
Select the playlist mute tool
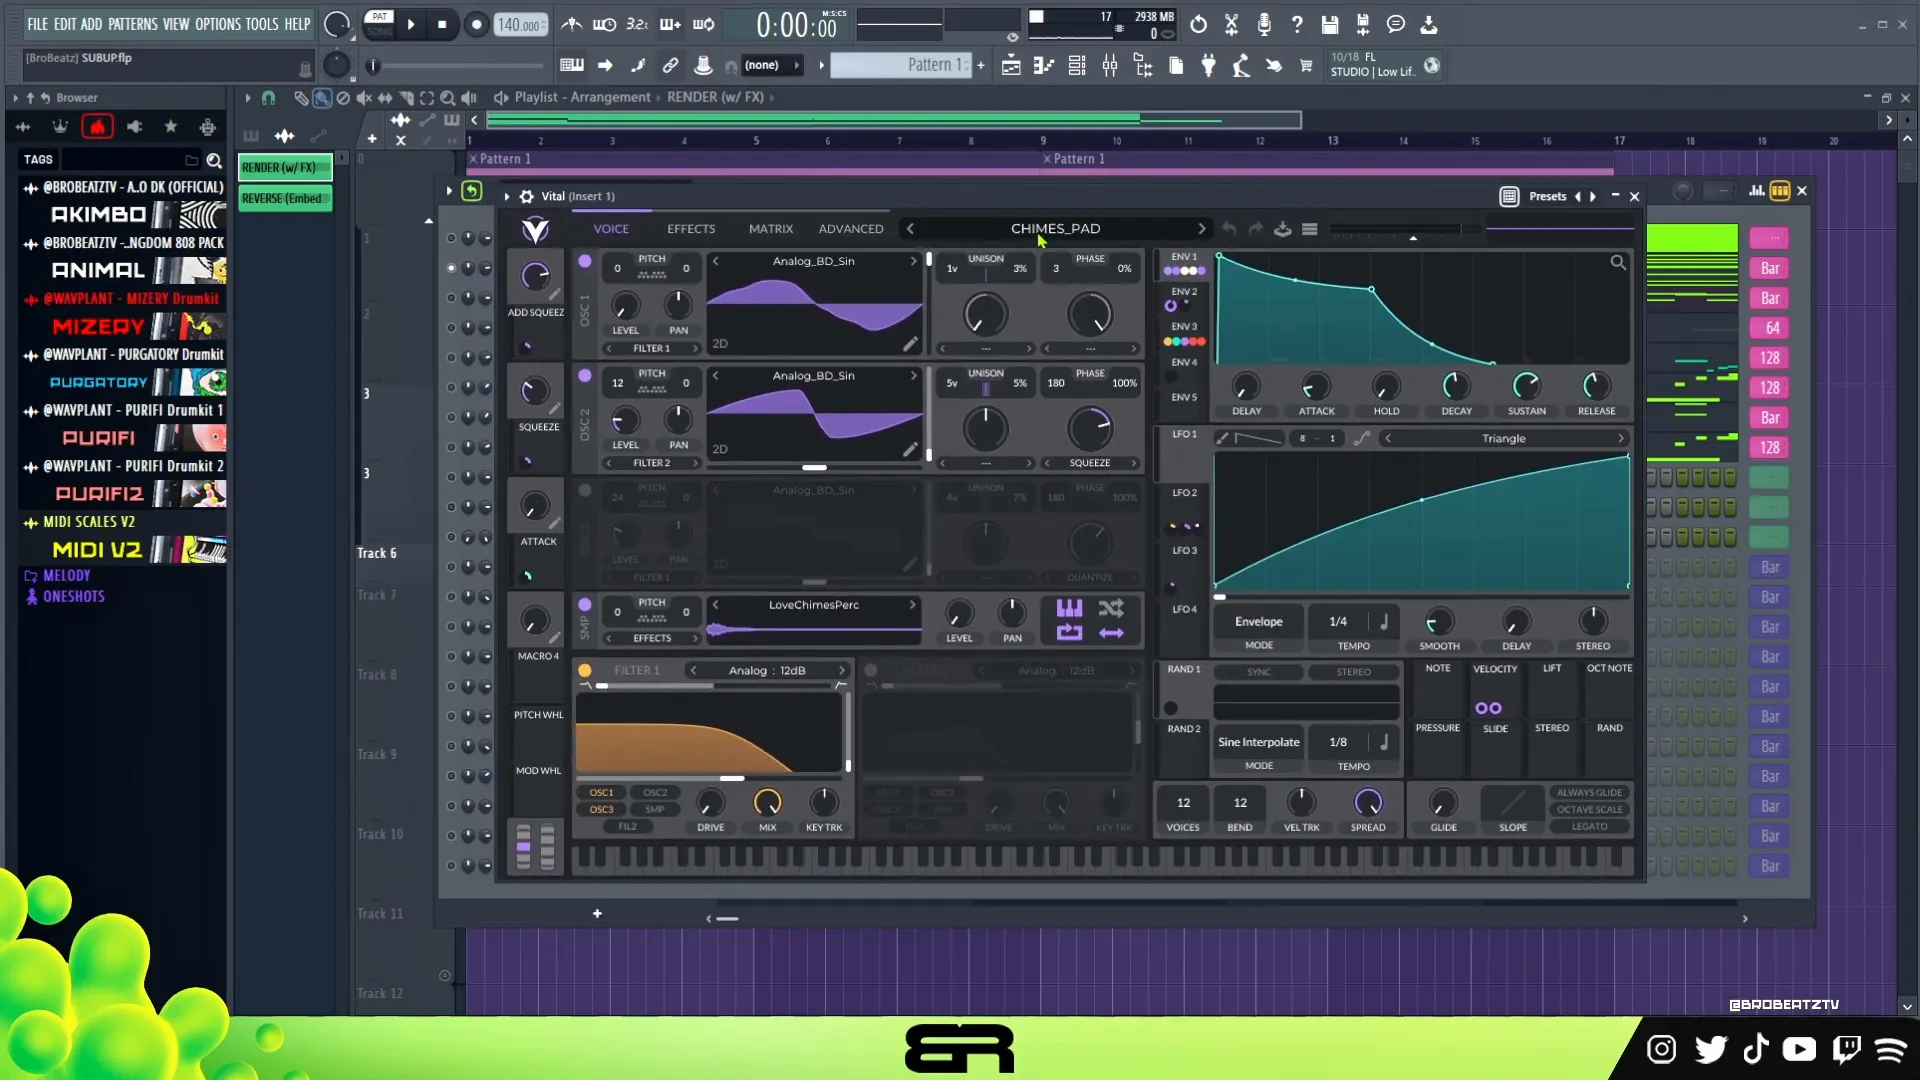point(364,98)
